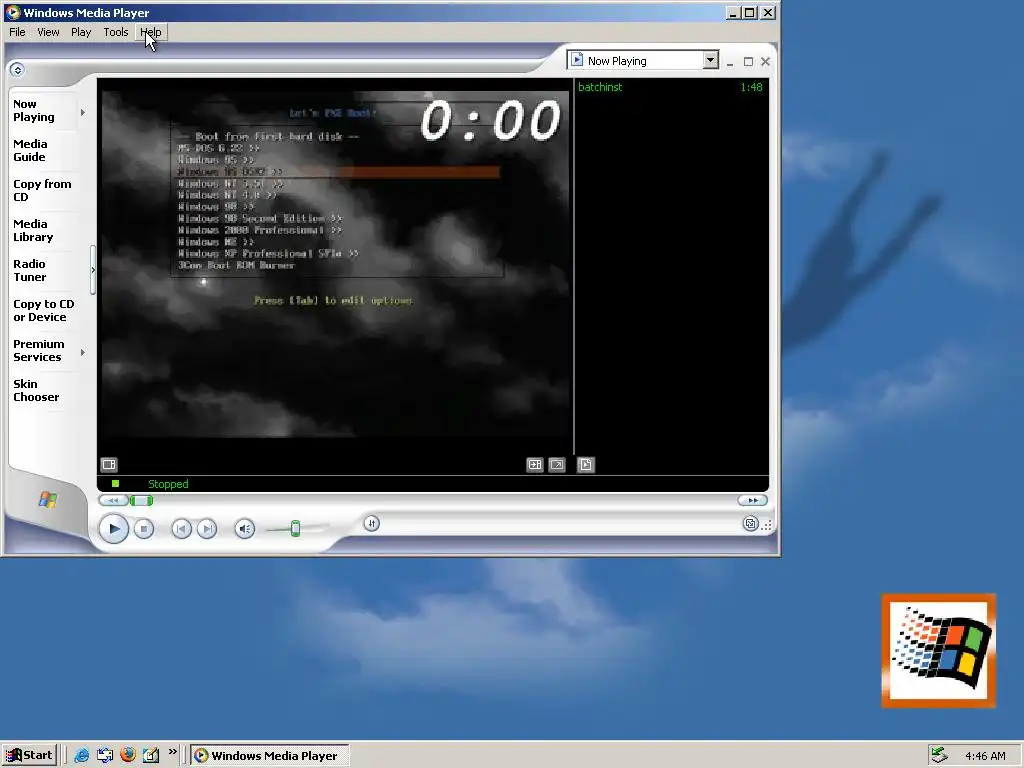Open the Now Playing playlist dropdown

click(711, 60)
